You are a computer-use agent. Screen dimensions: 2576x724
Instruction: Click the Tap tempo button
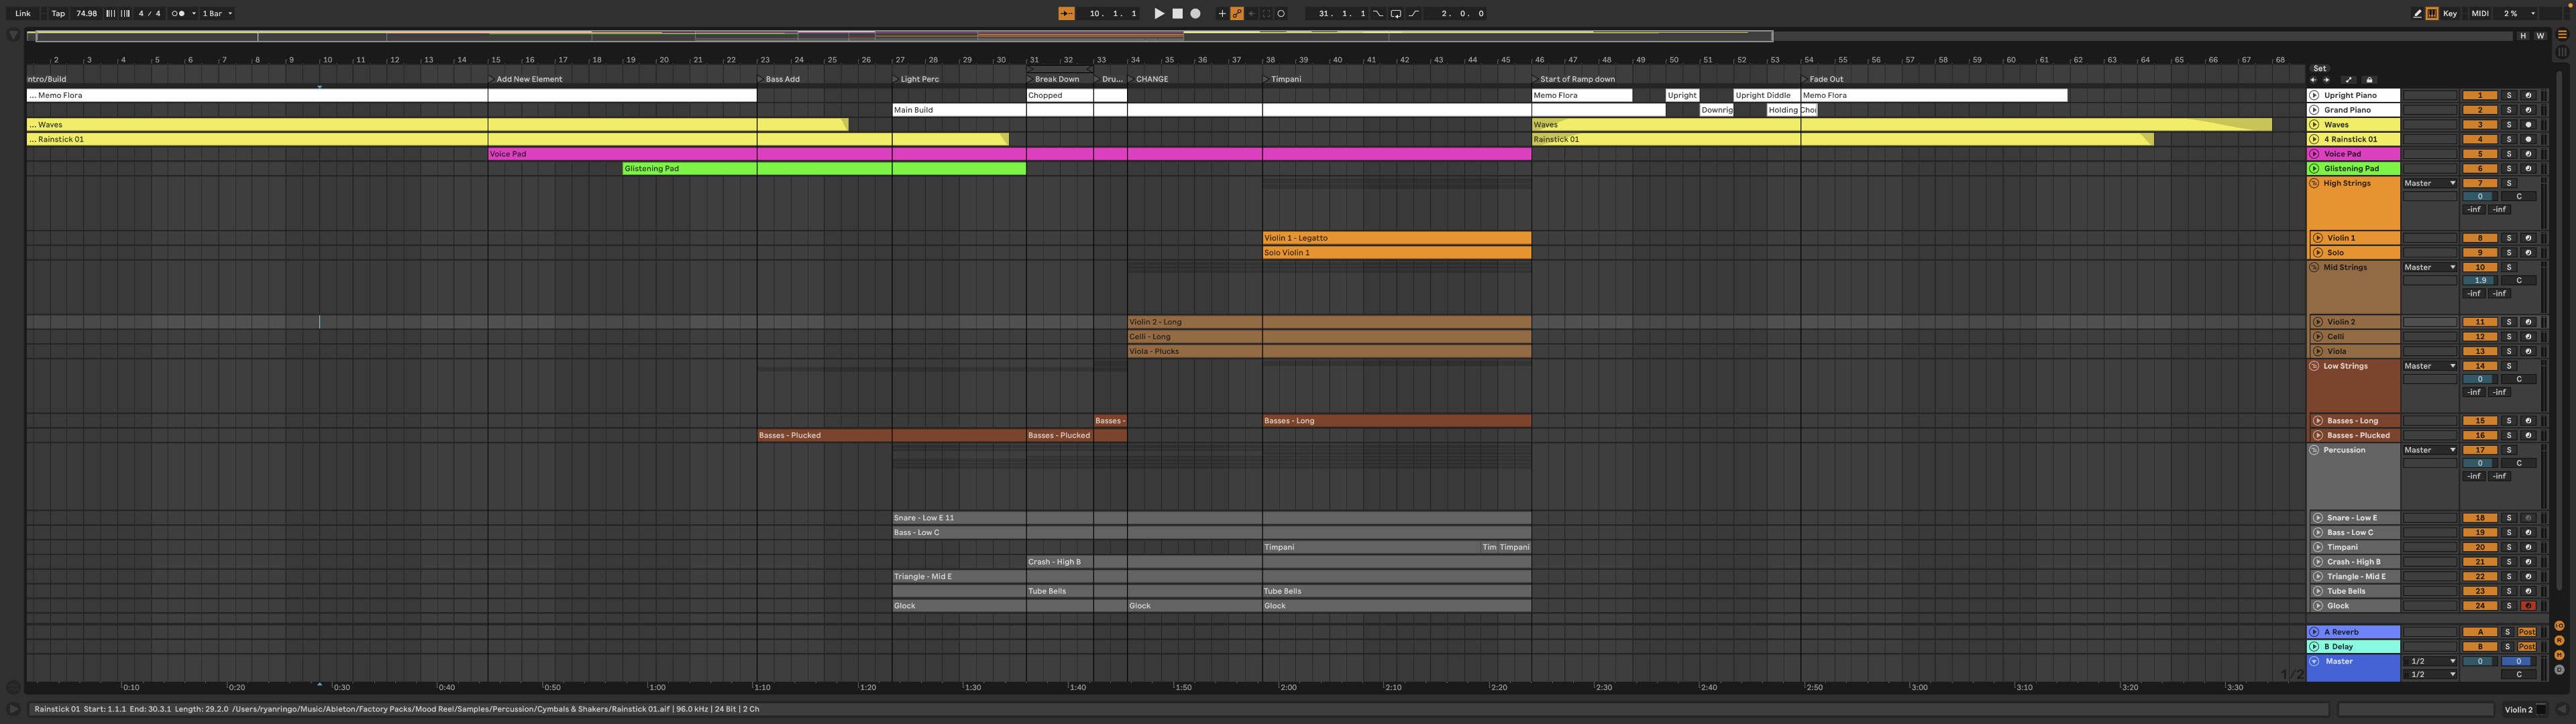tap(58, 14)
